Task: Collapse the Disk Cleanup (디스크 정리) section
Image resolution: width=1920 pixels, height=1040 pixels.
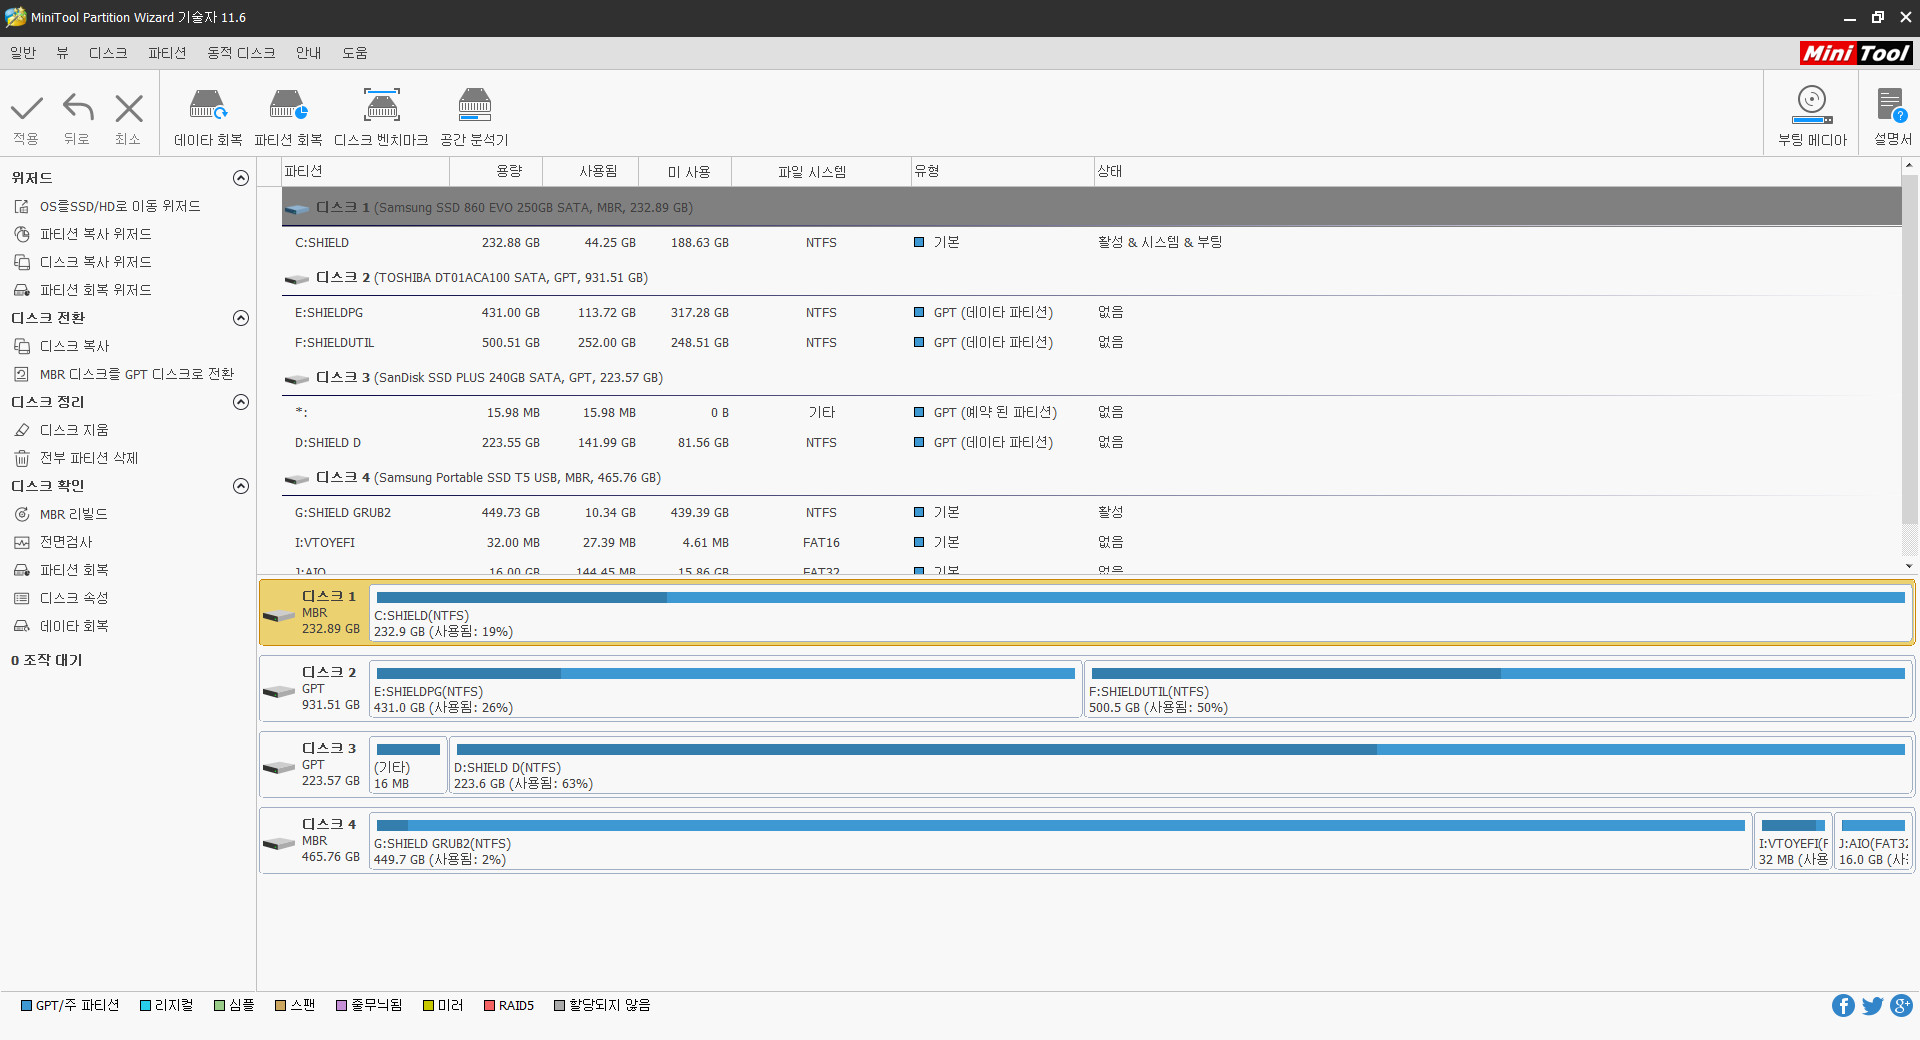Action: click(x=241, y=402)
